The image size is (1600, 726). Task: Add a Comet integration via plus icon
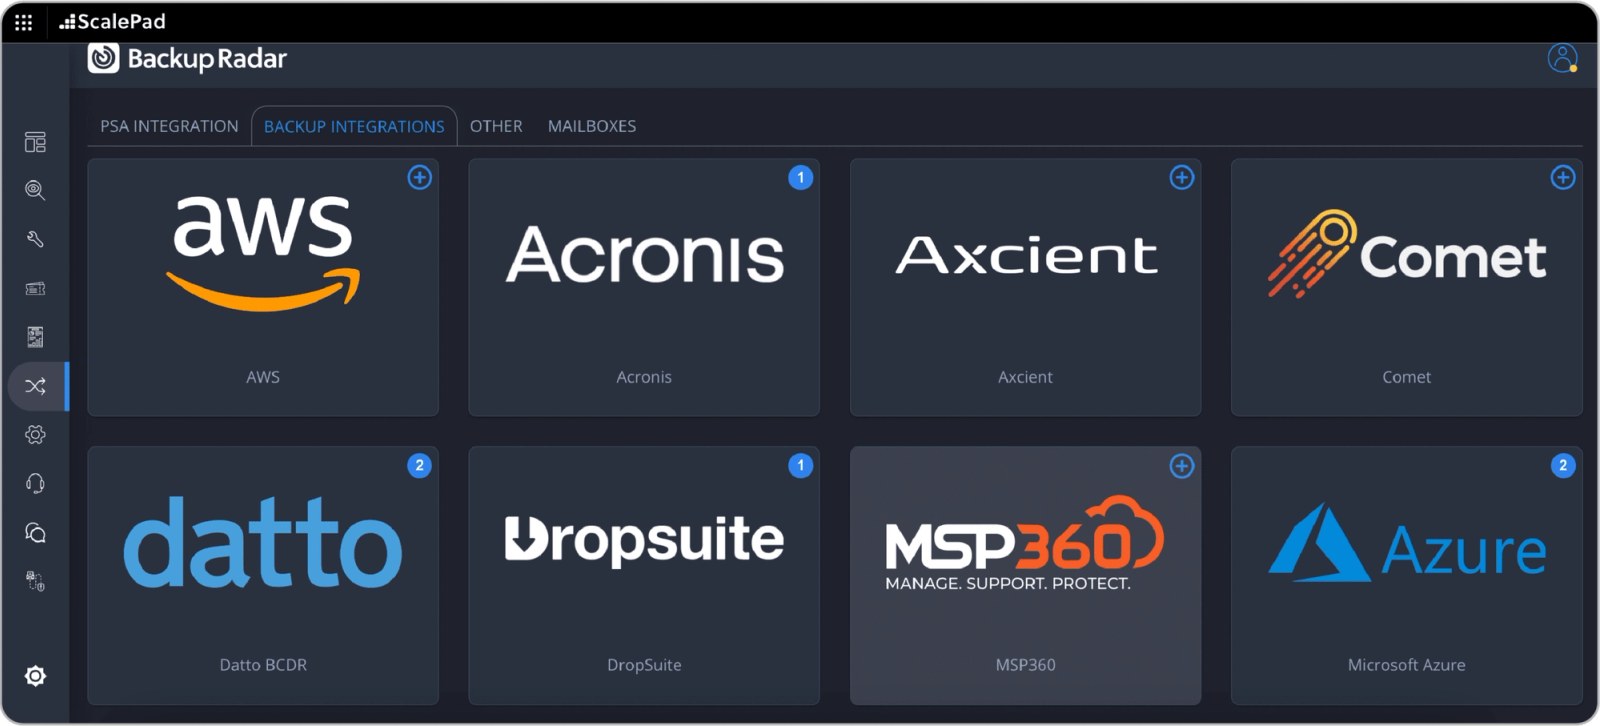pyautogui.click(x=1563, y=177)
